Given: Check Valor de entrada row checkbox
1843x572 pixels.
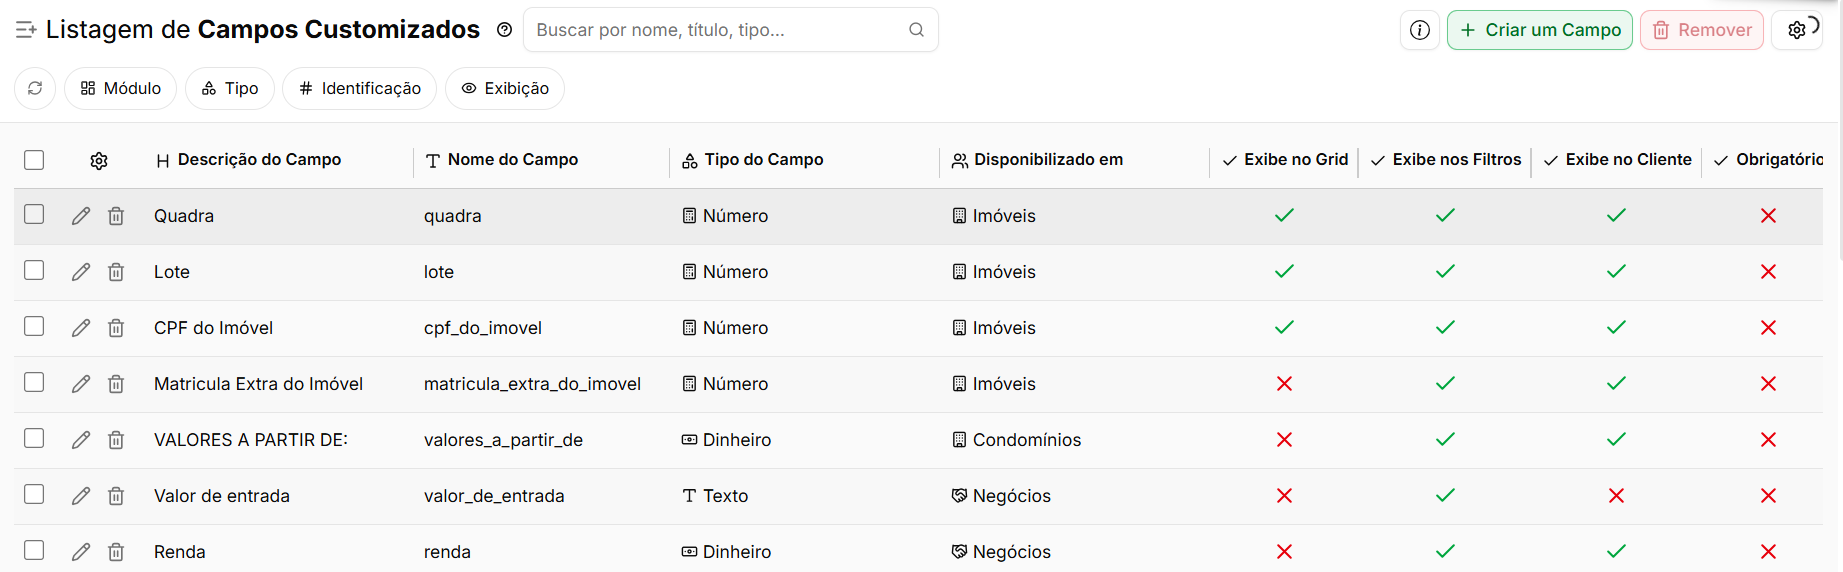Looking at the screenshot, I should point(34,494).
